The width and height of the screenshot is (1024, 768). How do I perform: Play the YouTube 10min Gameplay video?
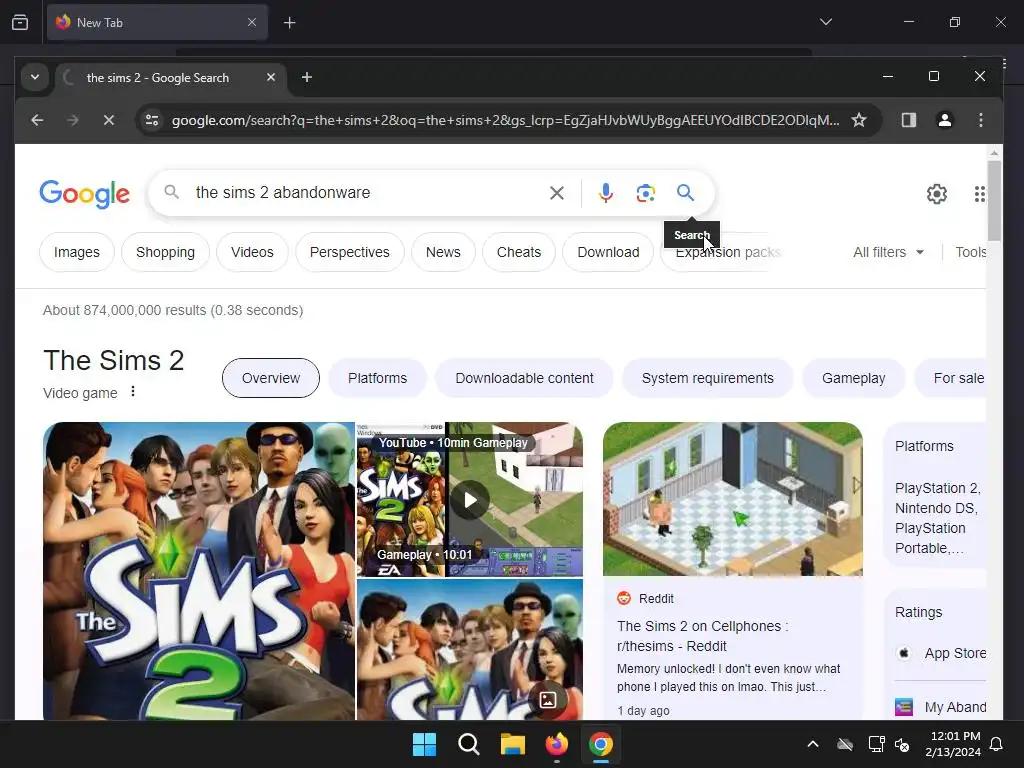[x=470, y=500]
